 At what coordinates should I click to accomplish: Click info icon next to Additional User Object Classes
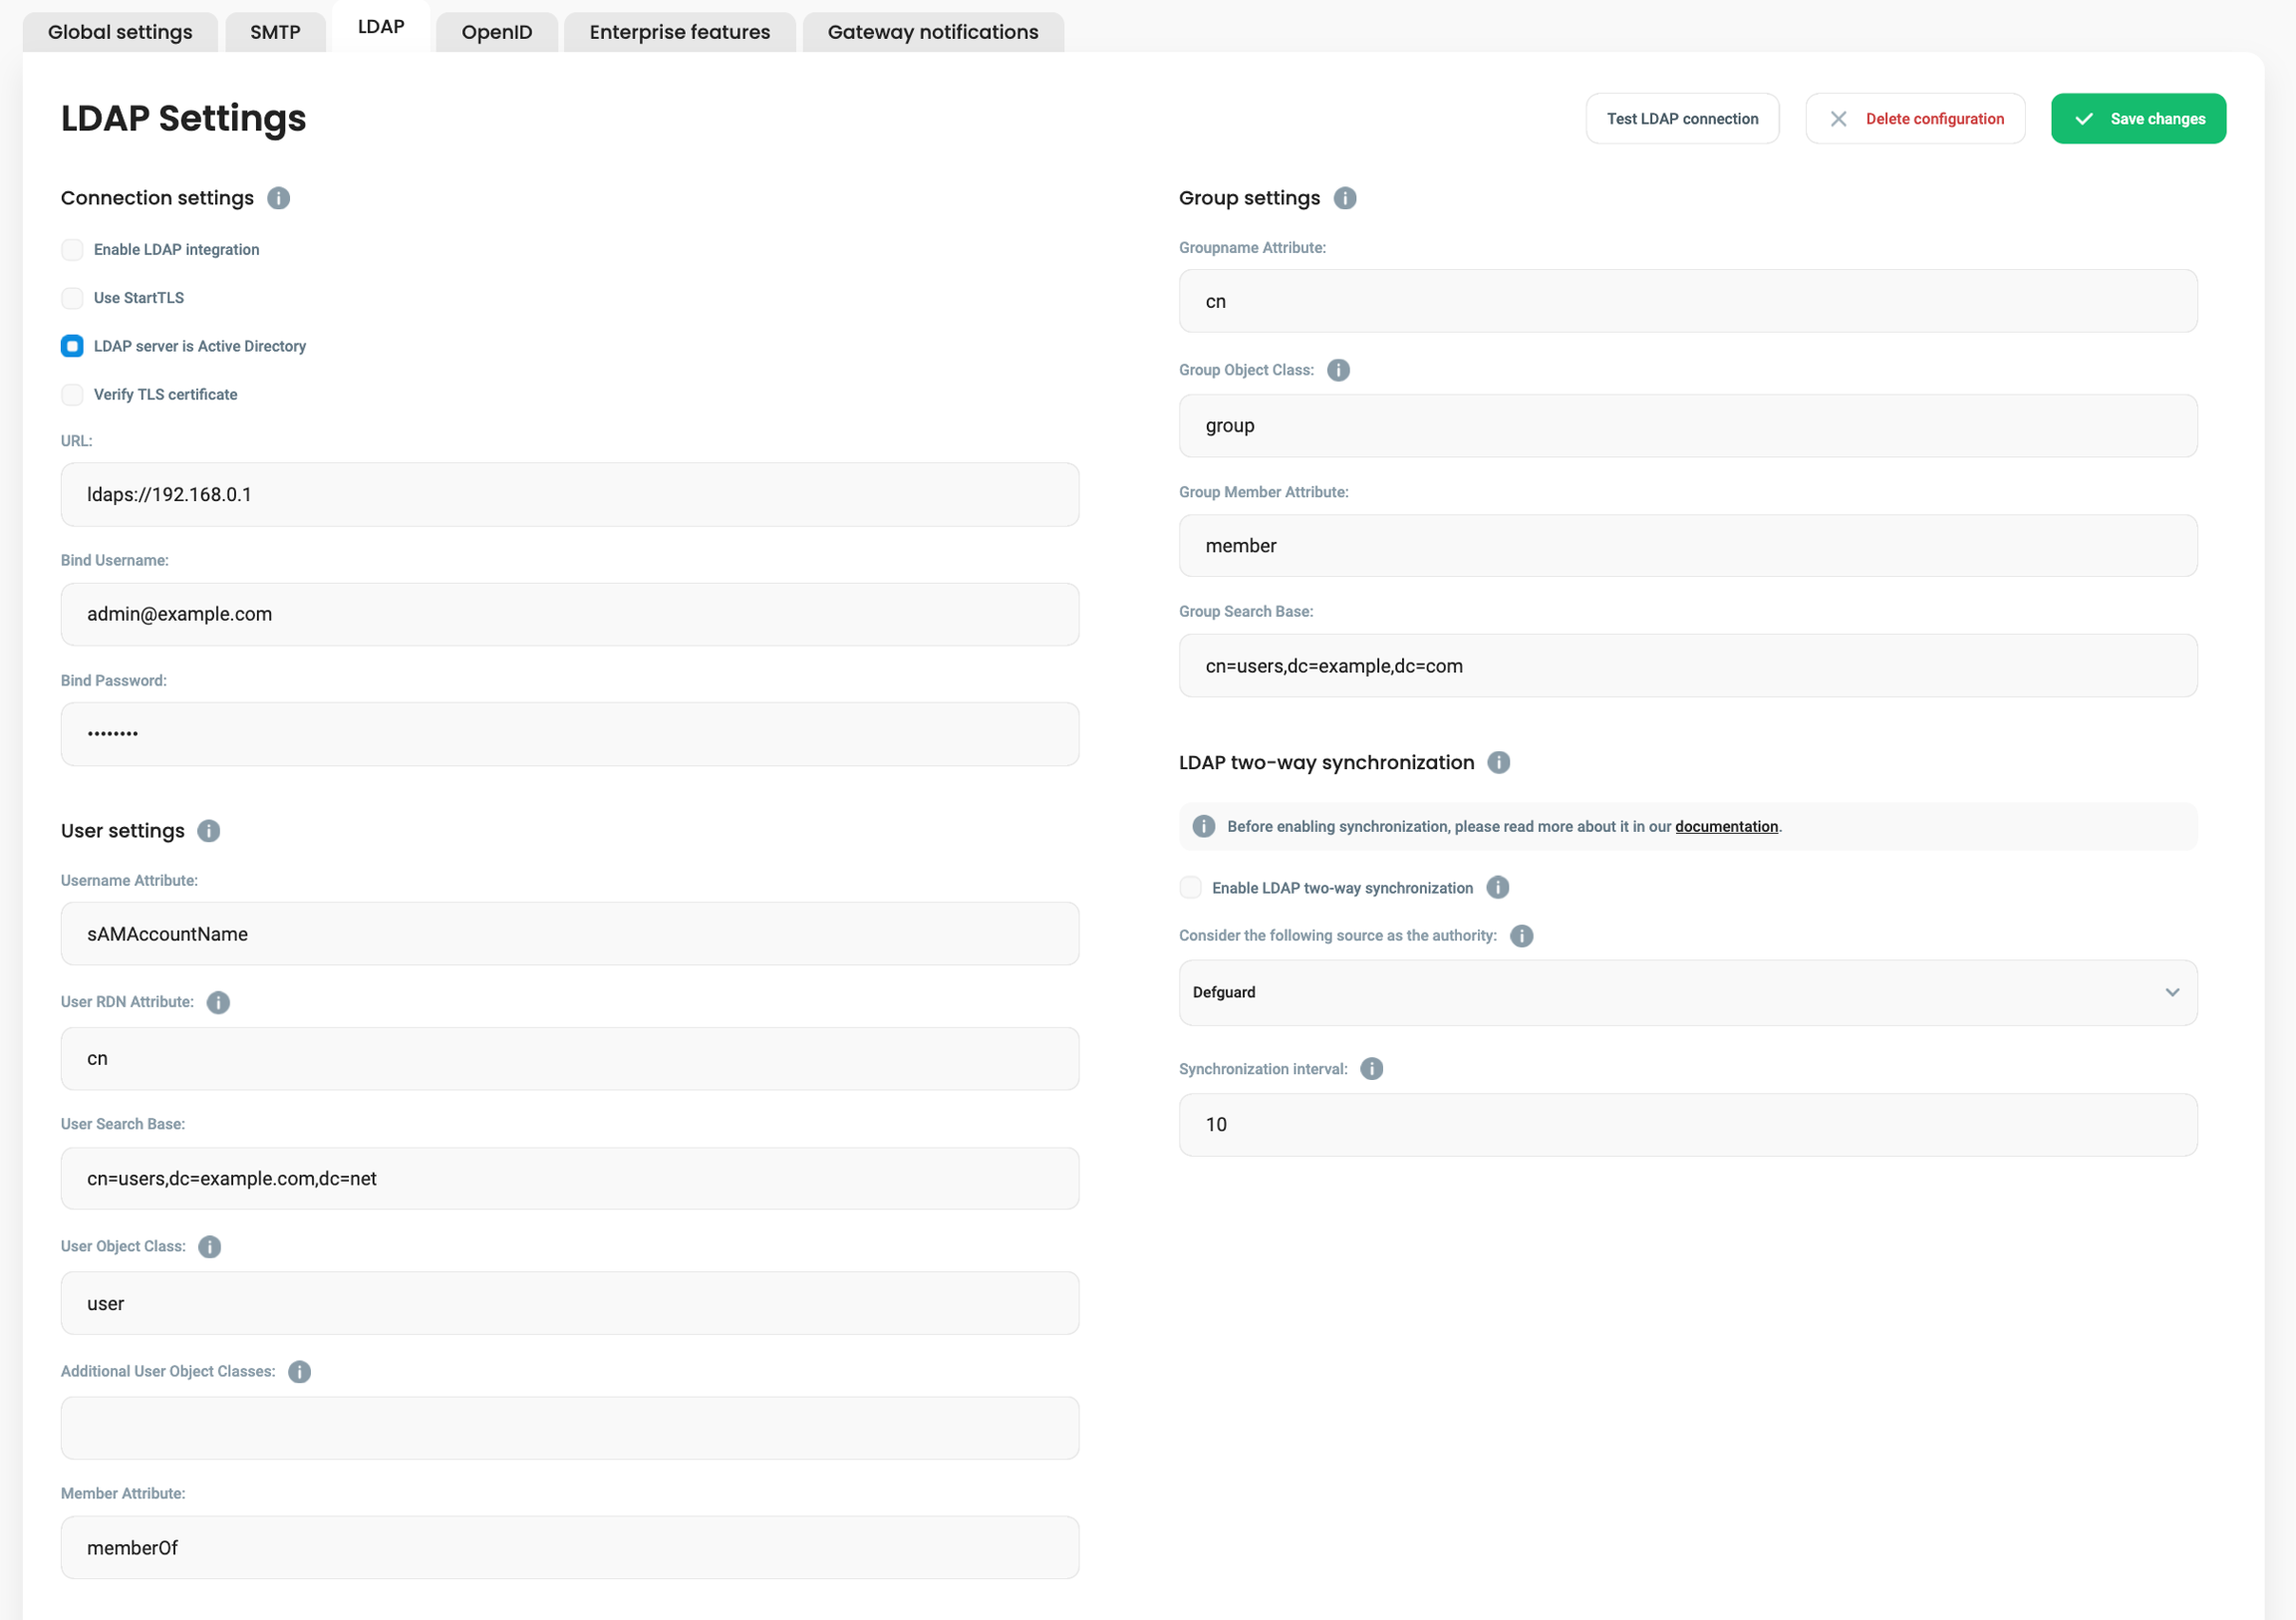pos(299,1372)
